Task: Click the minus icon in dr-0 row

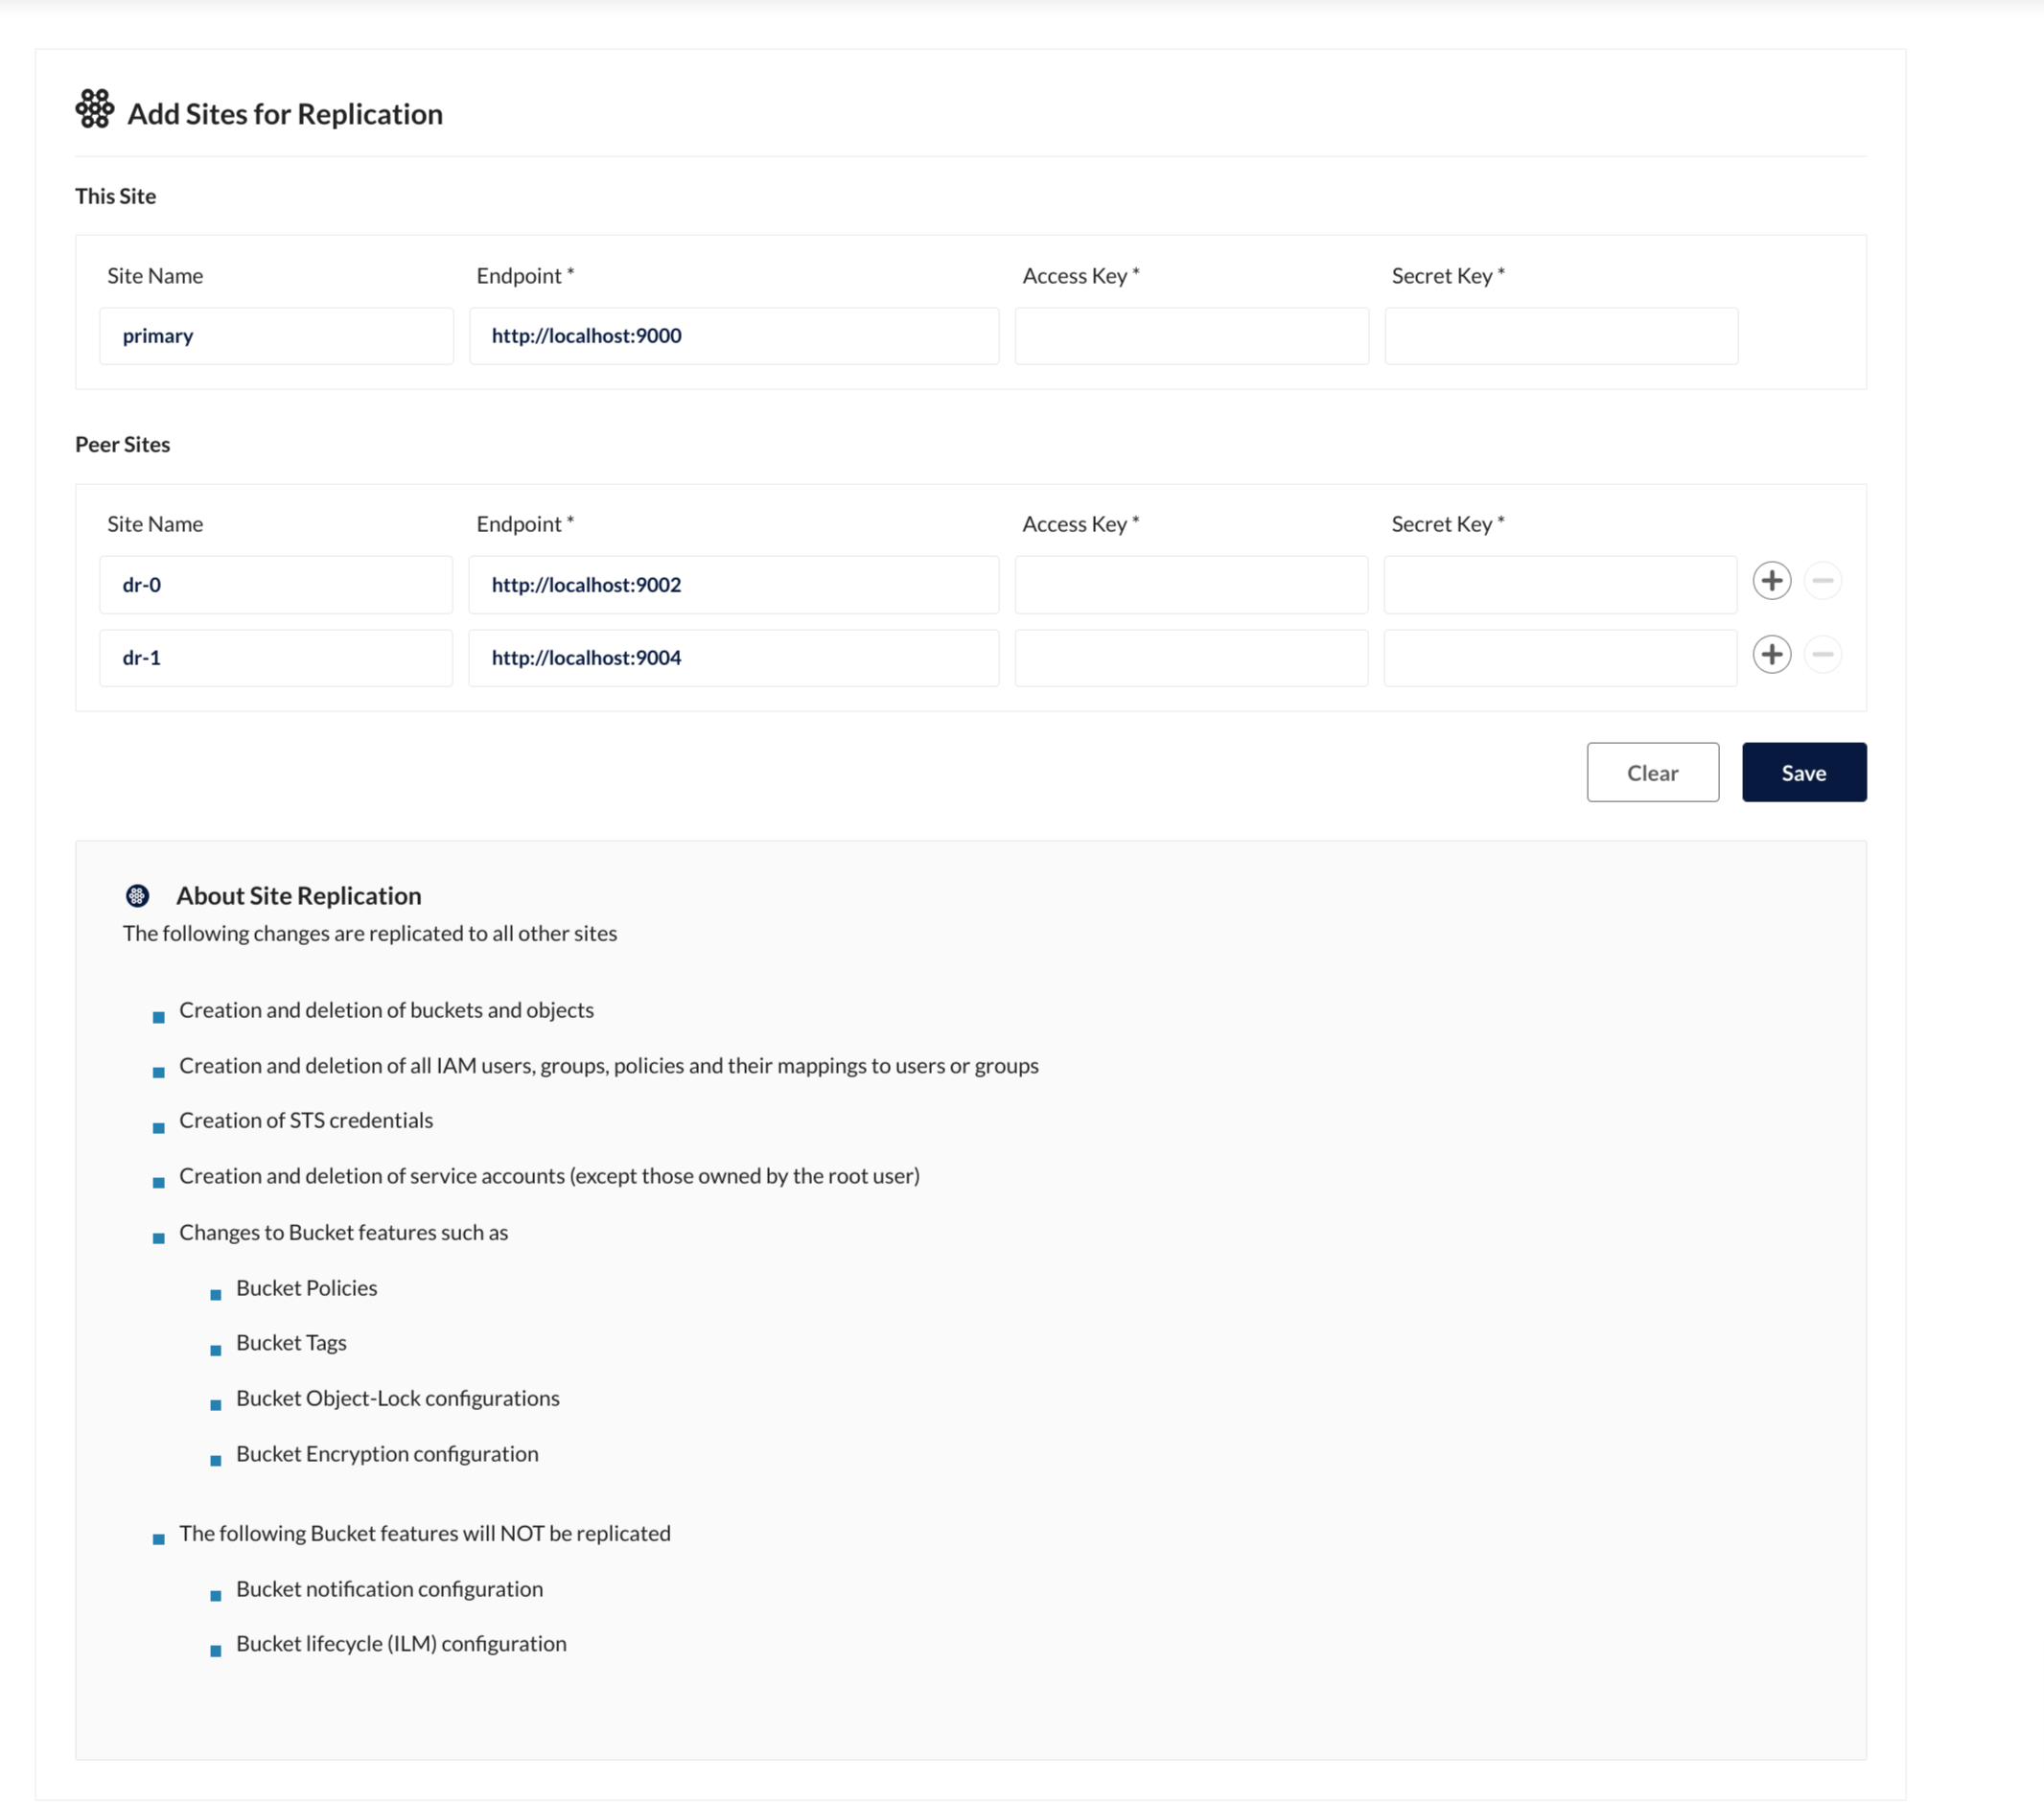Action: coord(1822,581)
